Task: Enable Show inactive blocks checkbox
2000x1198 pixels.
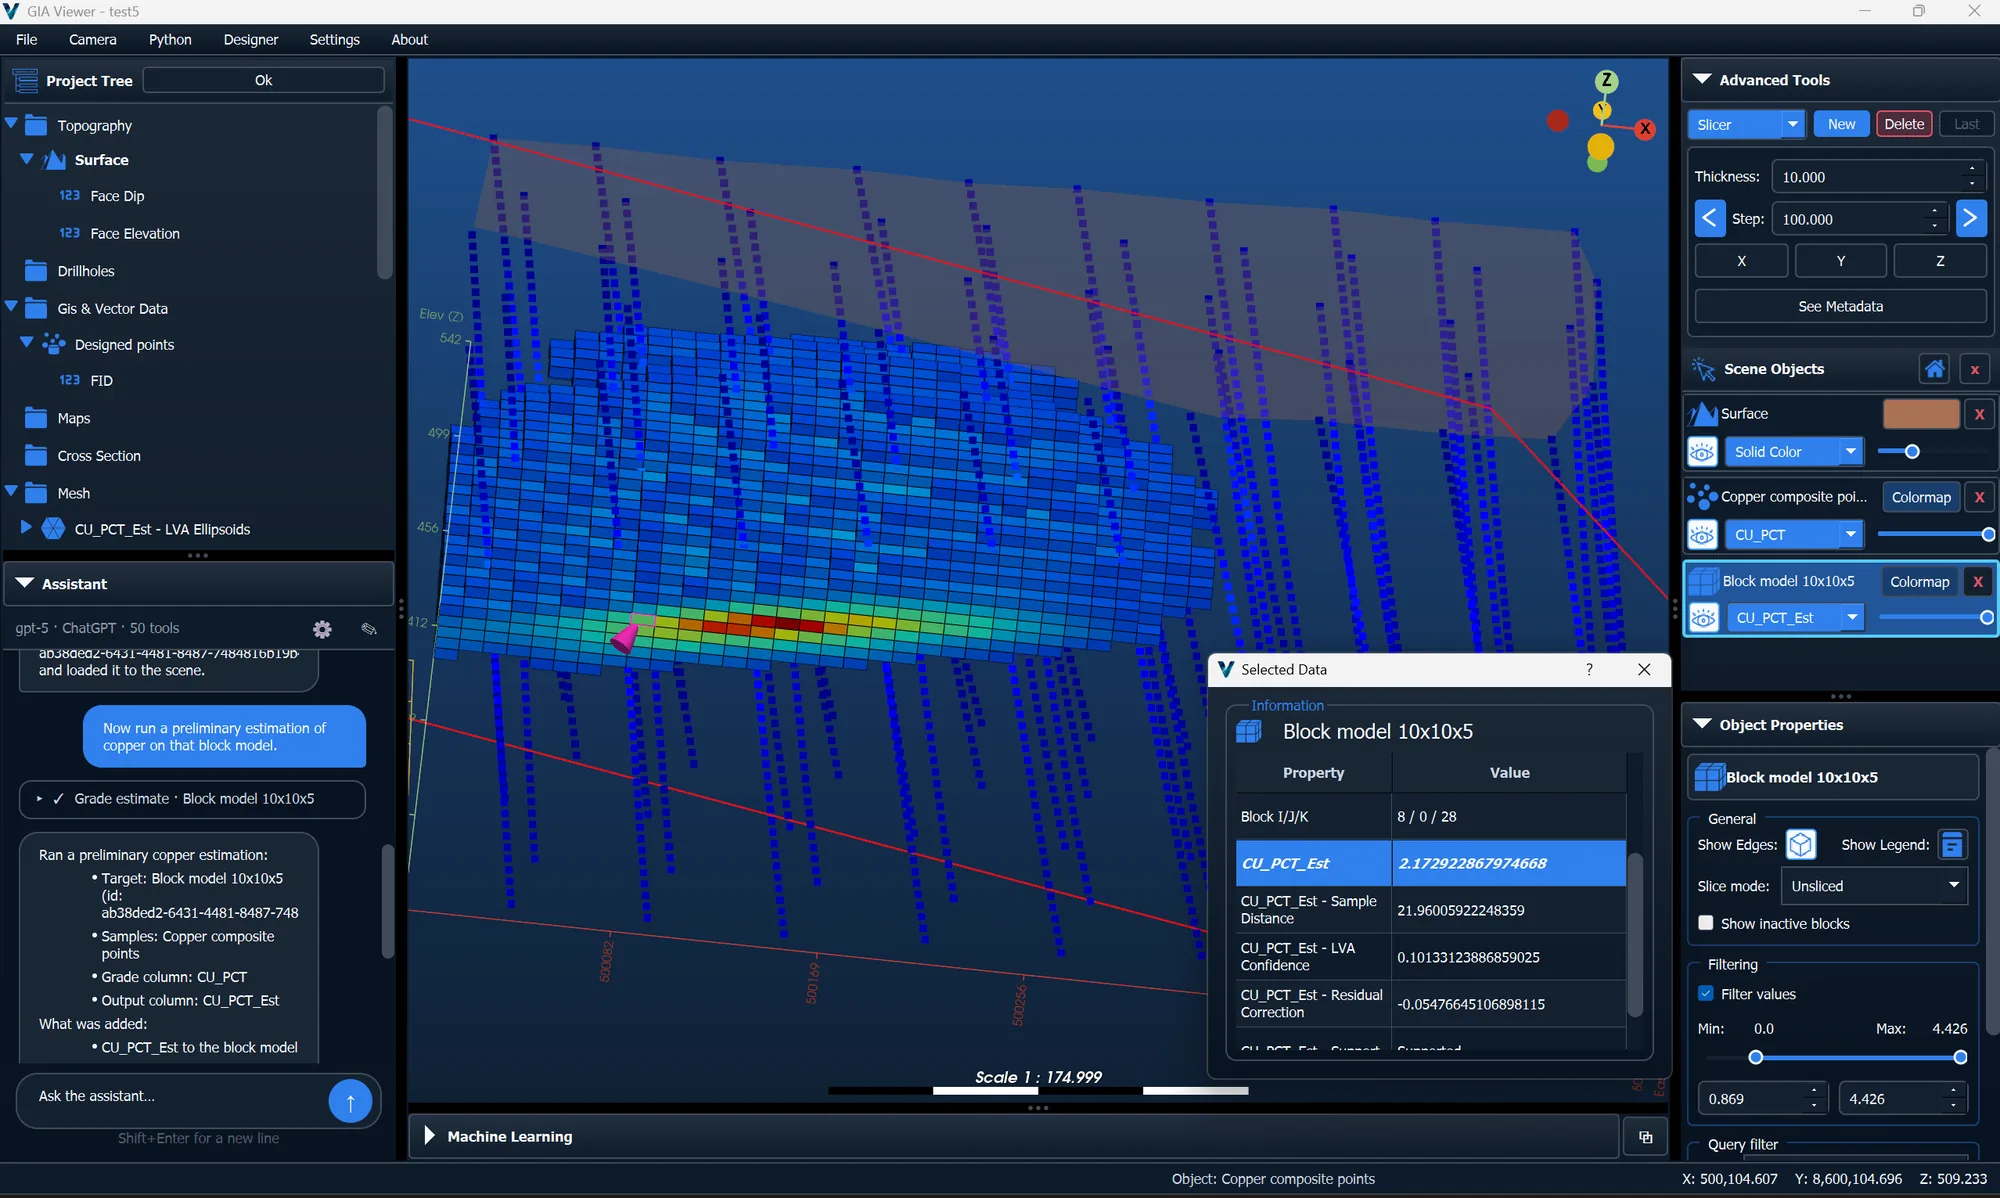Action: (1706, 924)
